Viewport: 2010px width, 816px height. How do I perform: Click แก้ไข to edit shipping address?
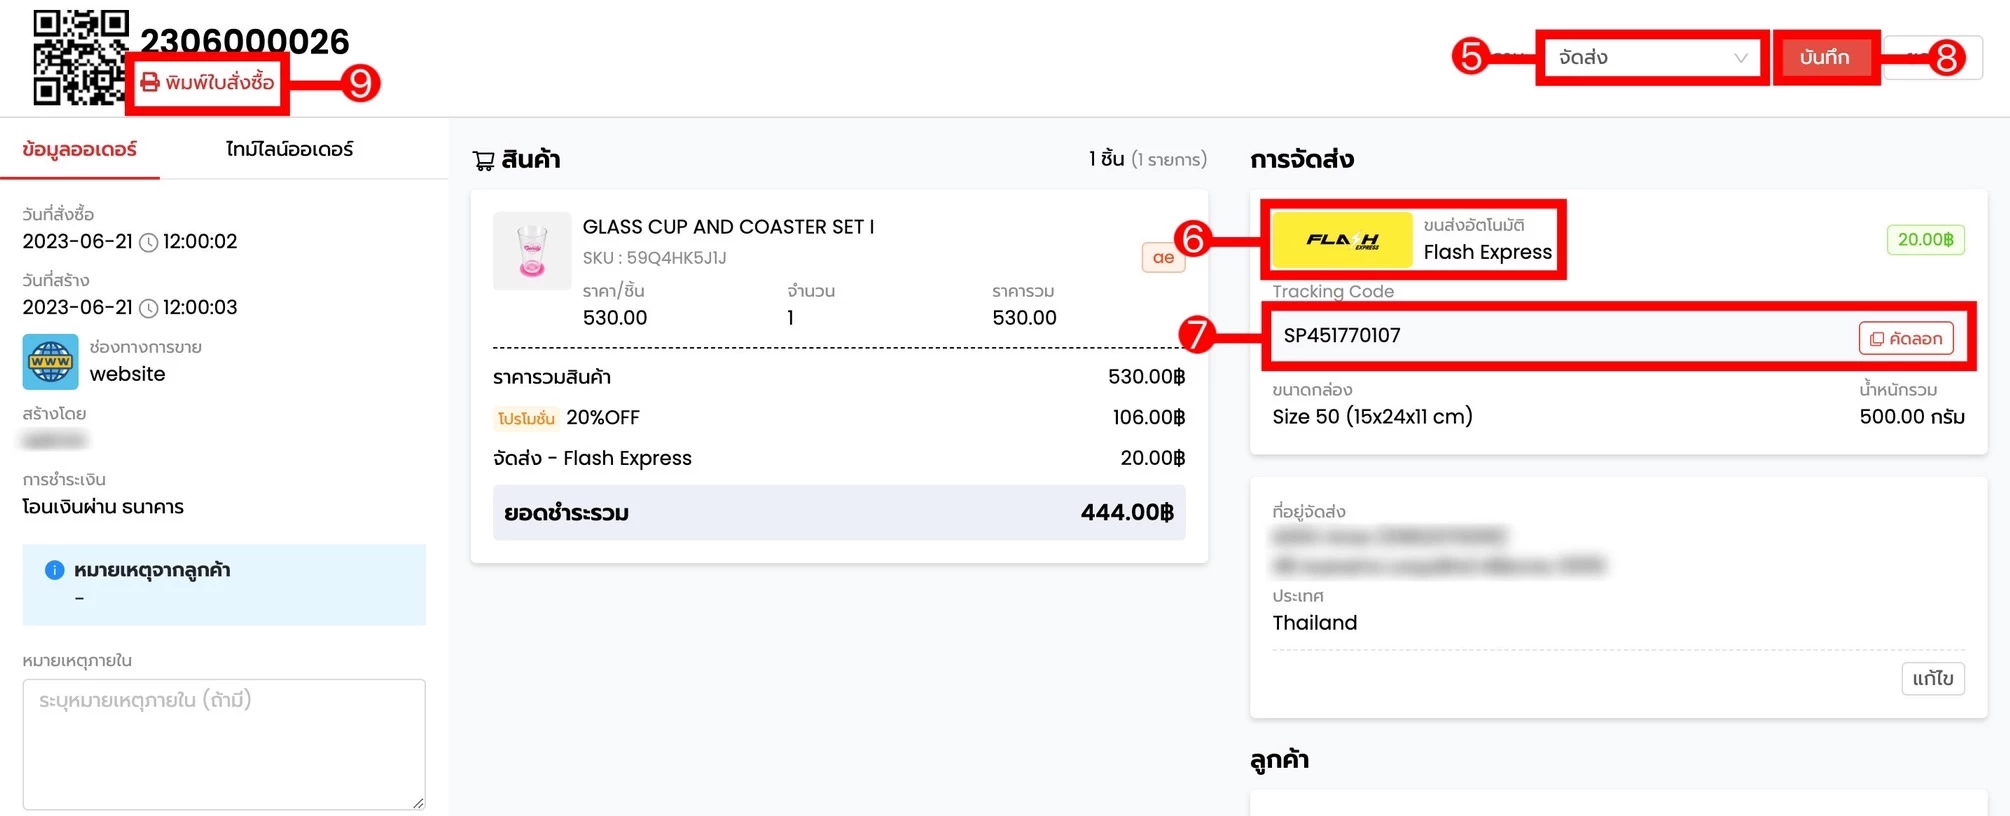click(x=1933, y=678)
